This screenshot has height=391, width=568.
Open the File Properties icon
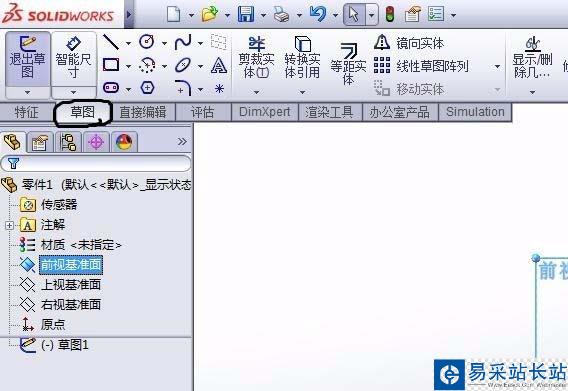[x=413, y=14]
